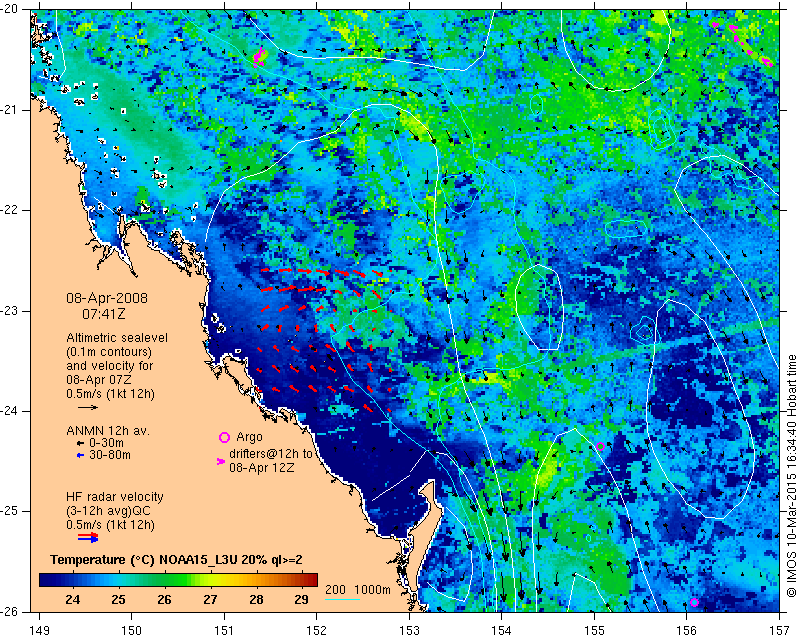The width and height of the screenshot is (800, 640).
Task: Click the date label 08-Apr-2008
Action: pyautogui.click(x=107, y=298)
